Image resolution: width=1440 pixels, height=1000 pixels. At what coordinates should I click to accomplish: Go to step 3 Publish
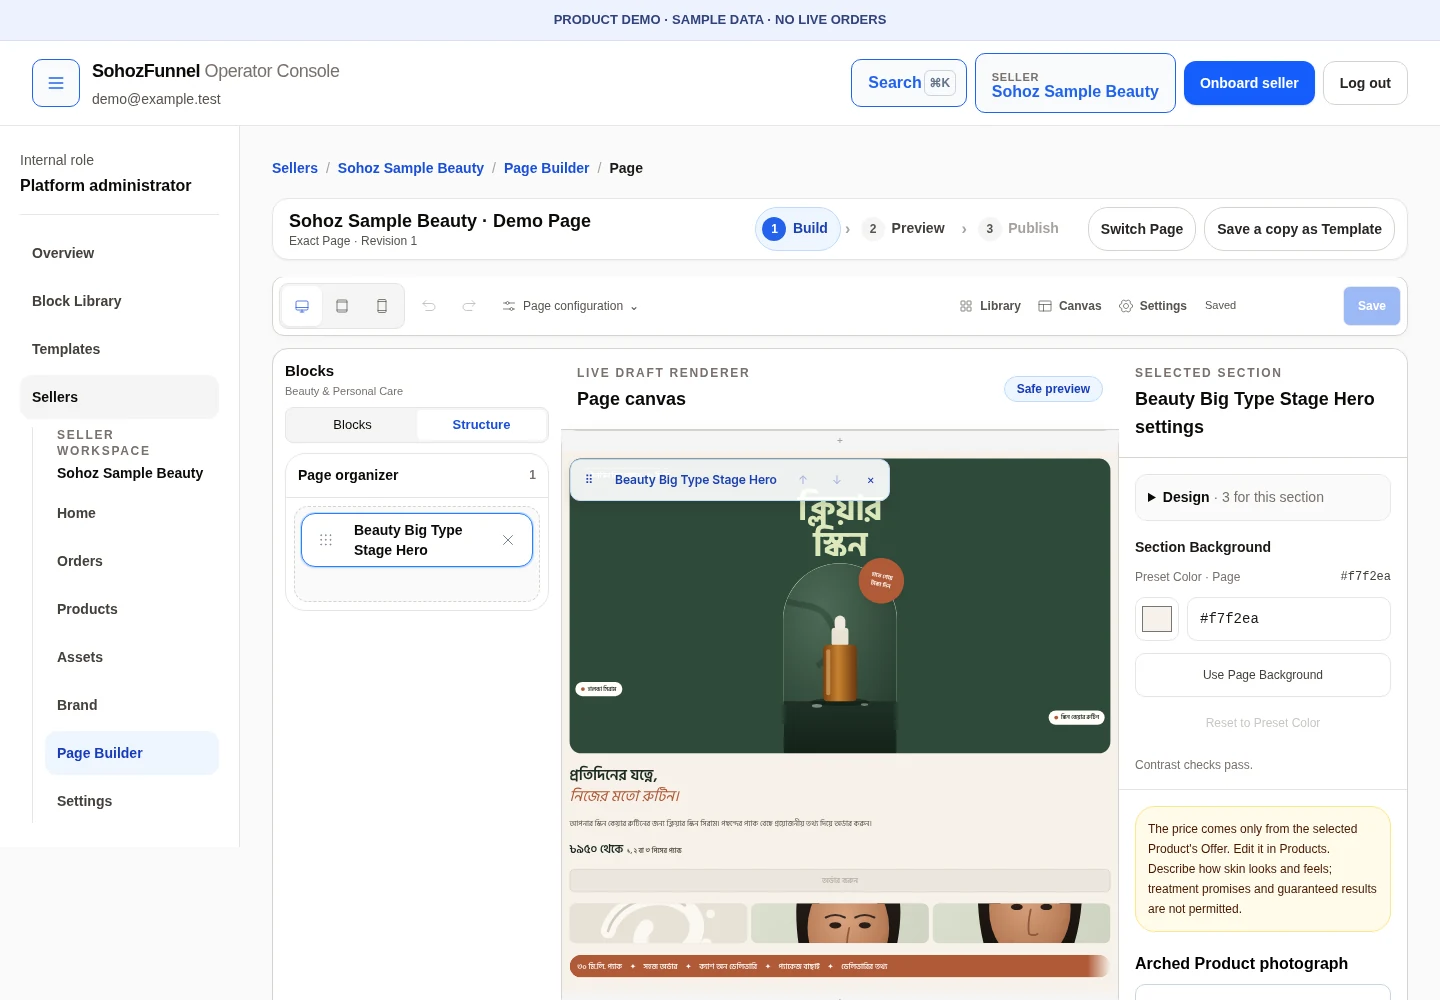coord(1019,229)
